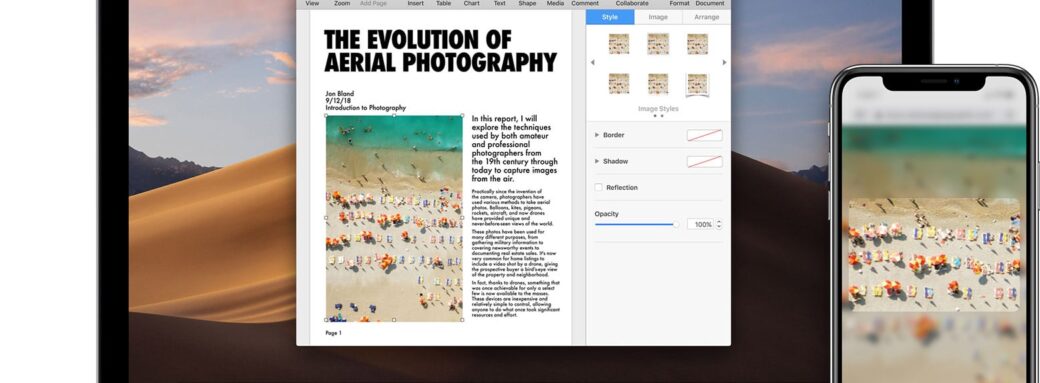Click the Add Page toolbar button

click(x=373, y=3)
